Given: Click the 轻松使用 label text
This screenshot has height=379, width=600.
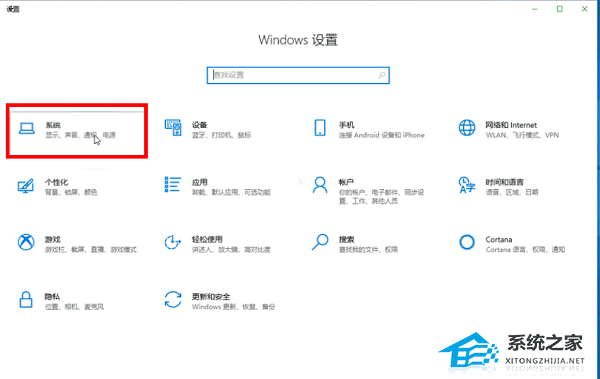Looking at the screenshot, I should click(207, 240).
